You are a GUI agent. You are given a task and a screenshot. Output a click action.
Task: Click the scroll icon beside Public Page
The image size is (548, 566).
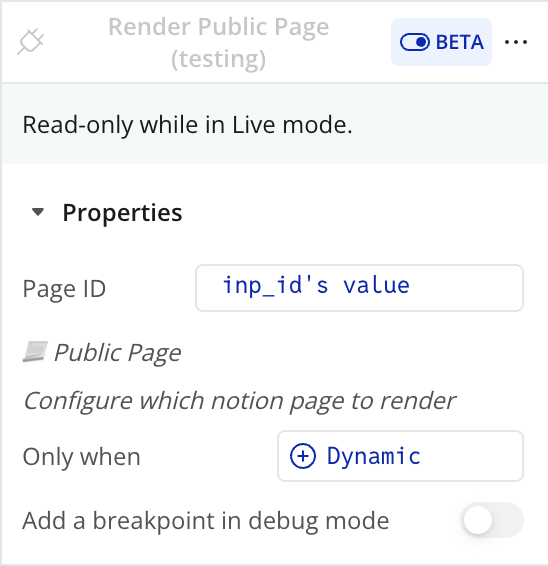[35, 351]
